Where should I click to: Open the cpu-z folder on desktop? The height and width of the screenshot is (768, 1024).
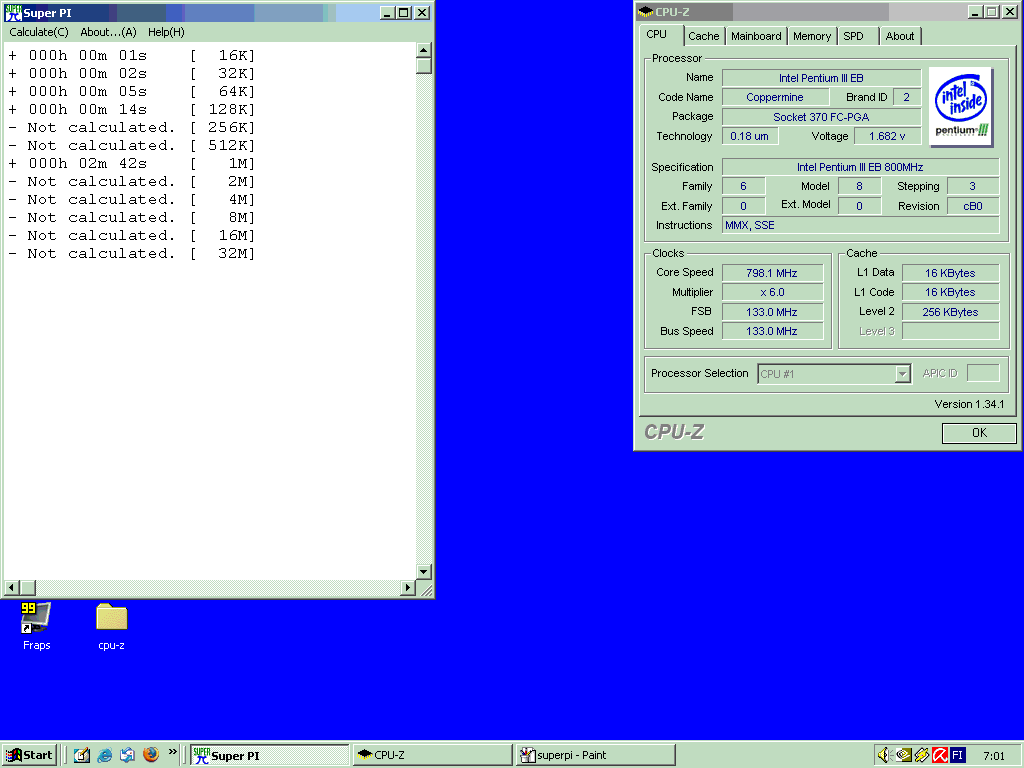[111, 626]
